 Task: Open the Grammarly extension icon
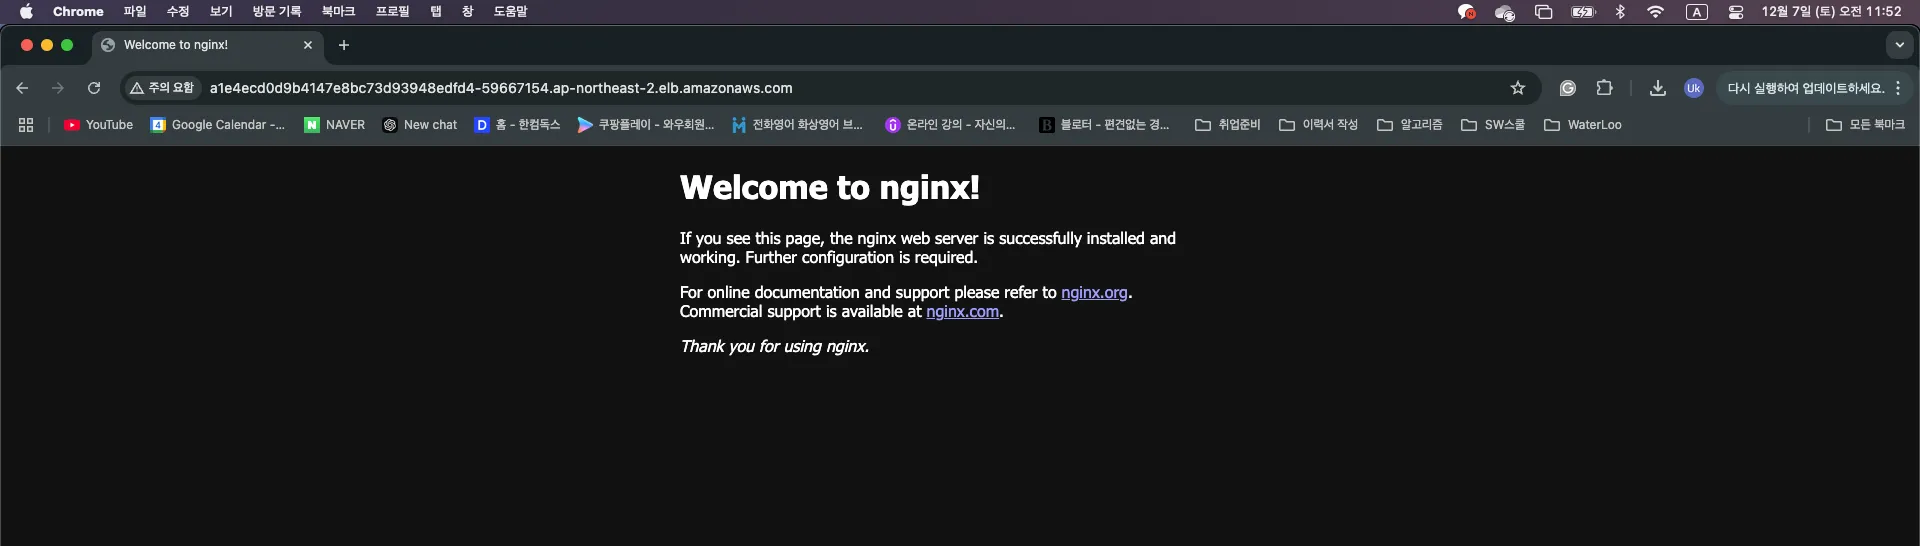point(1568,88)
